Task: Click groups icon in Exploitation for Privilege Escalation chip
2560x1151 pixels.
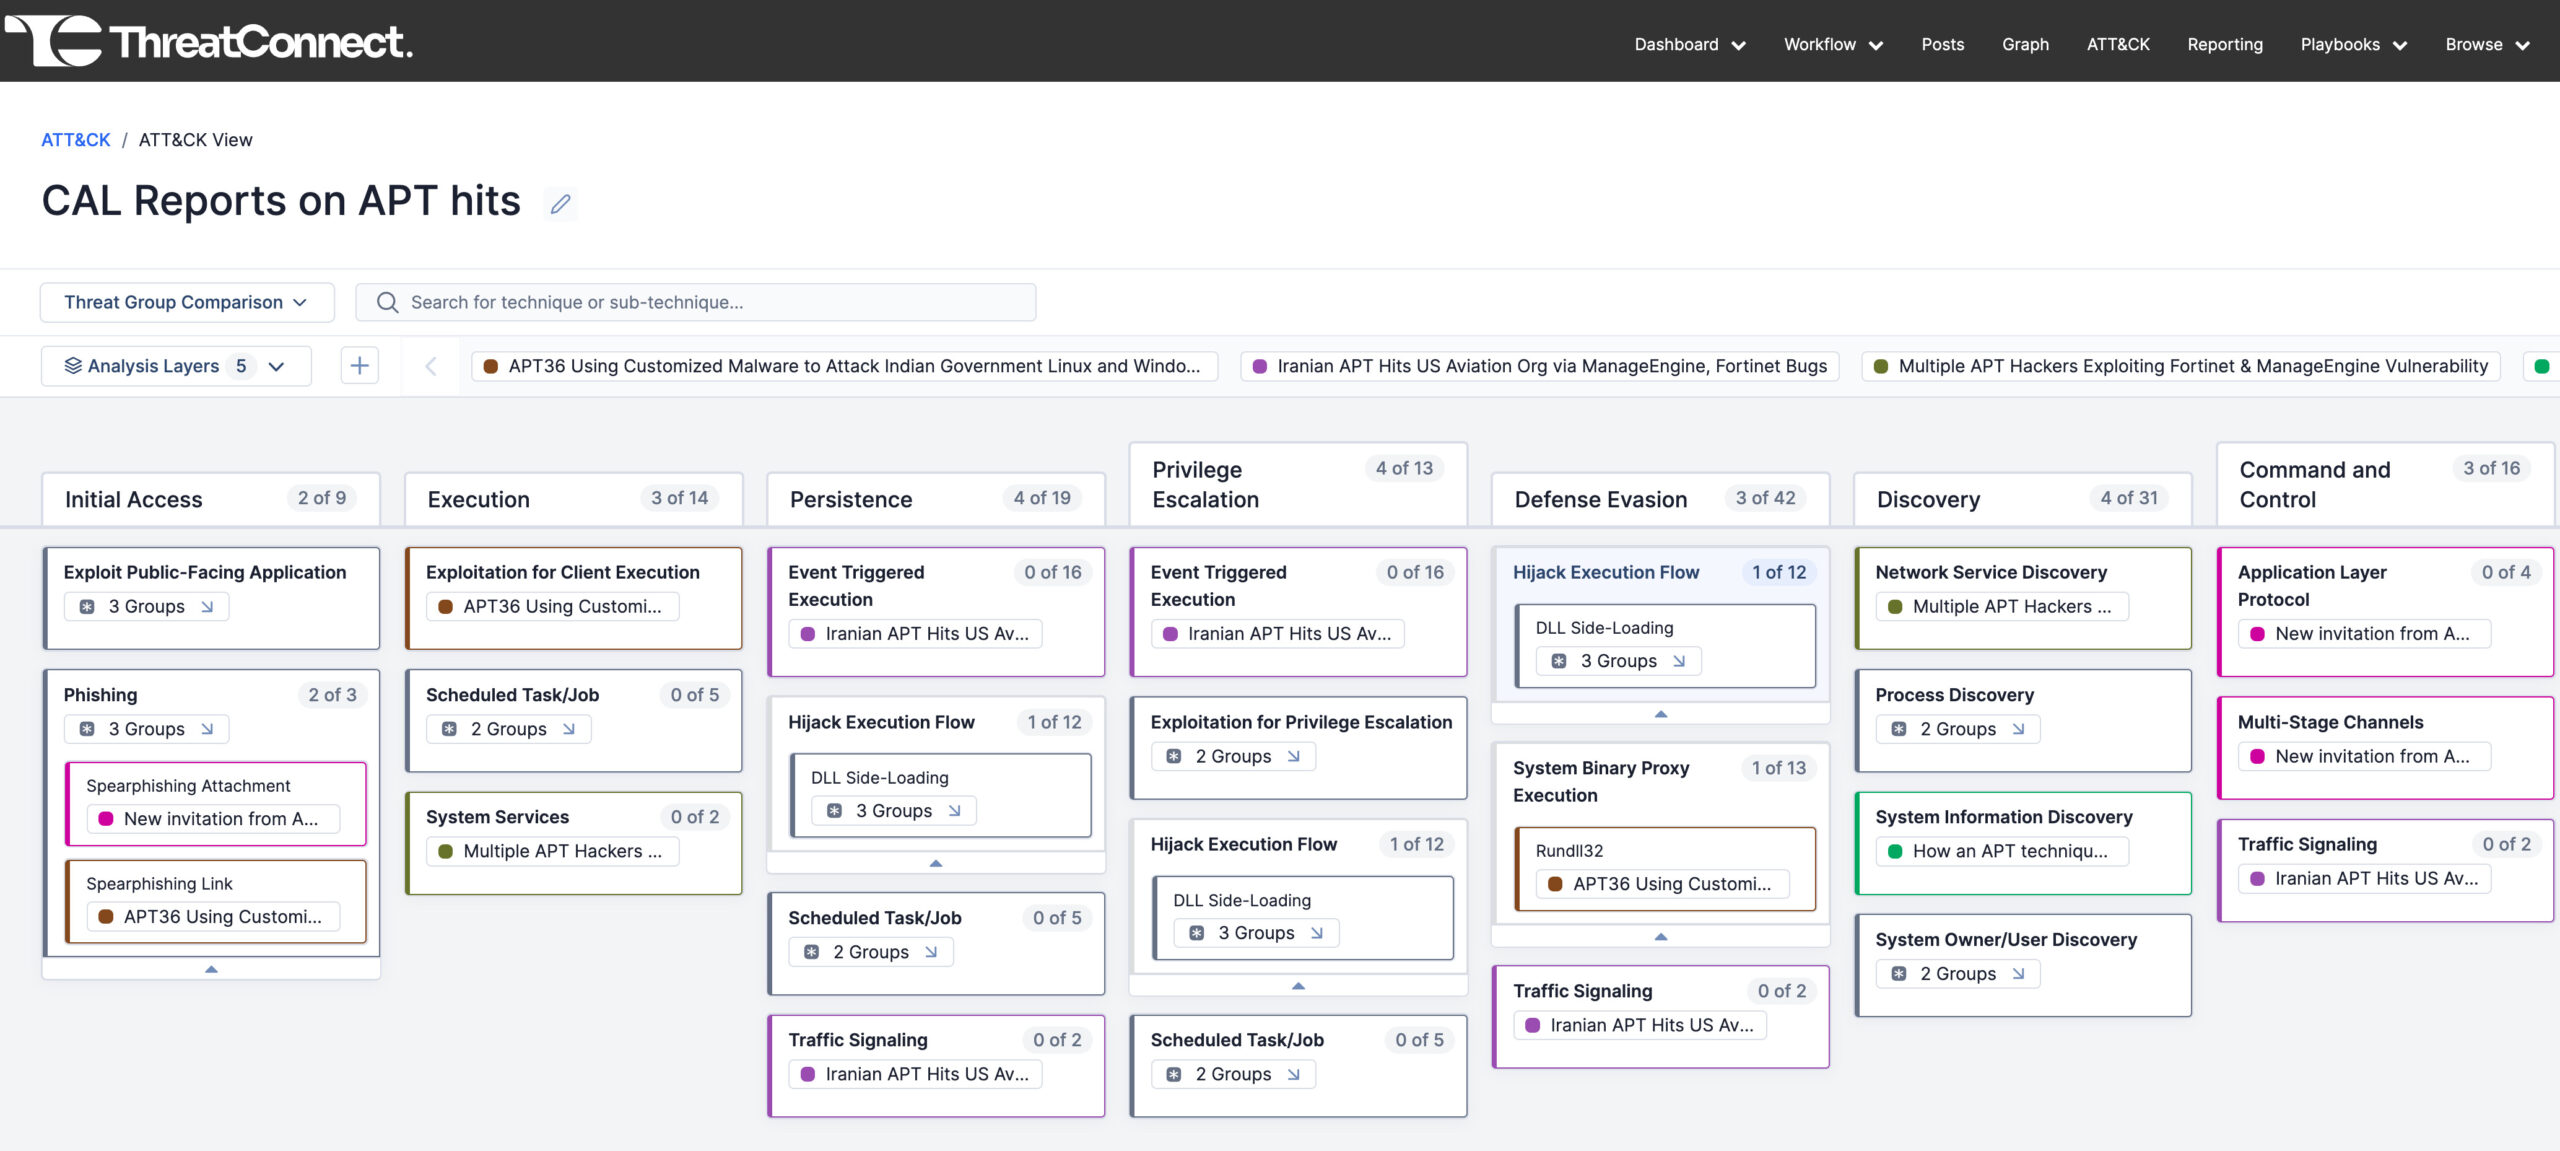Action: click(x=1174, y=756)
